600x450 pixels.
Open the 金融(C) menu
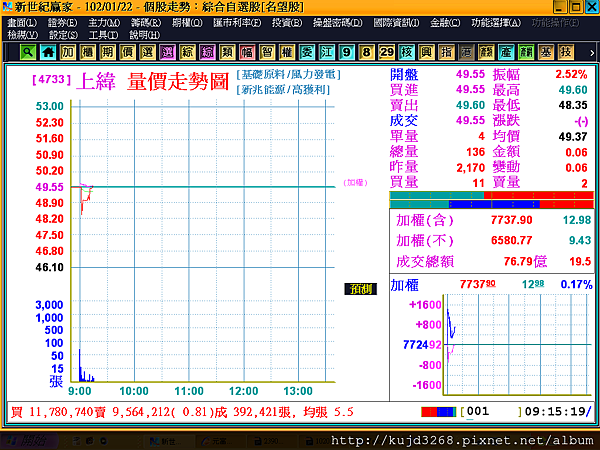445,23
